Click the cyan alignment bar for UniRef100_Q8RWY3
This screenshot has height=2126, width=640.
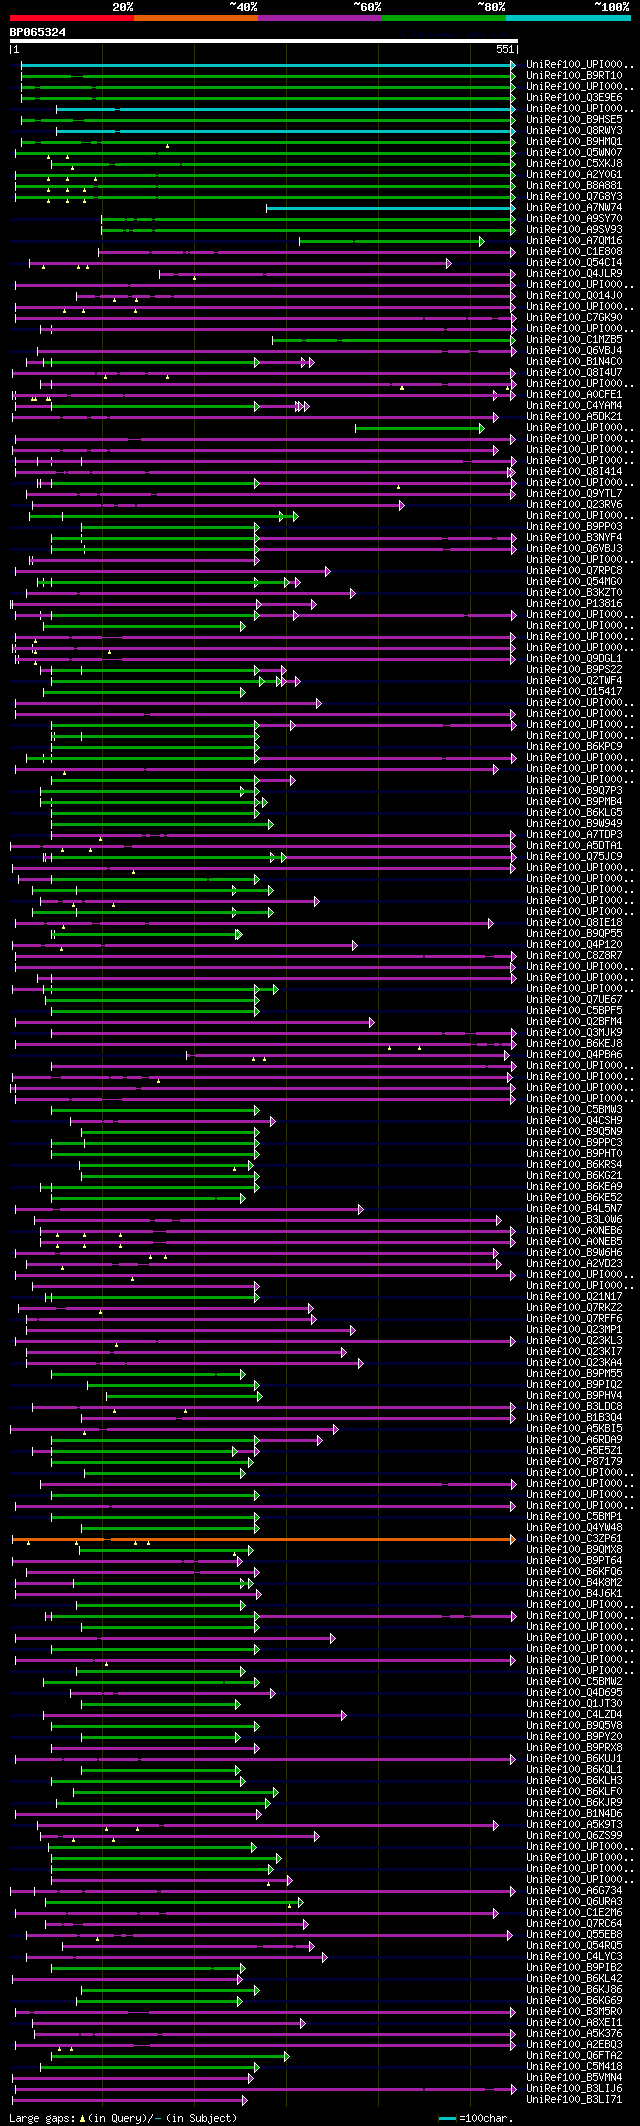(286, 130)
